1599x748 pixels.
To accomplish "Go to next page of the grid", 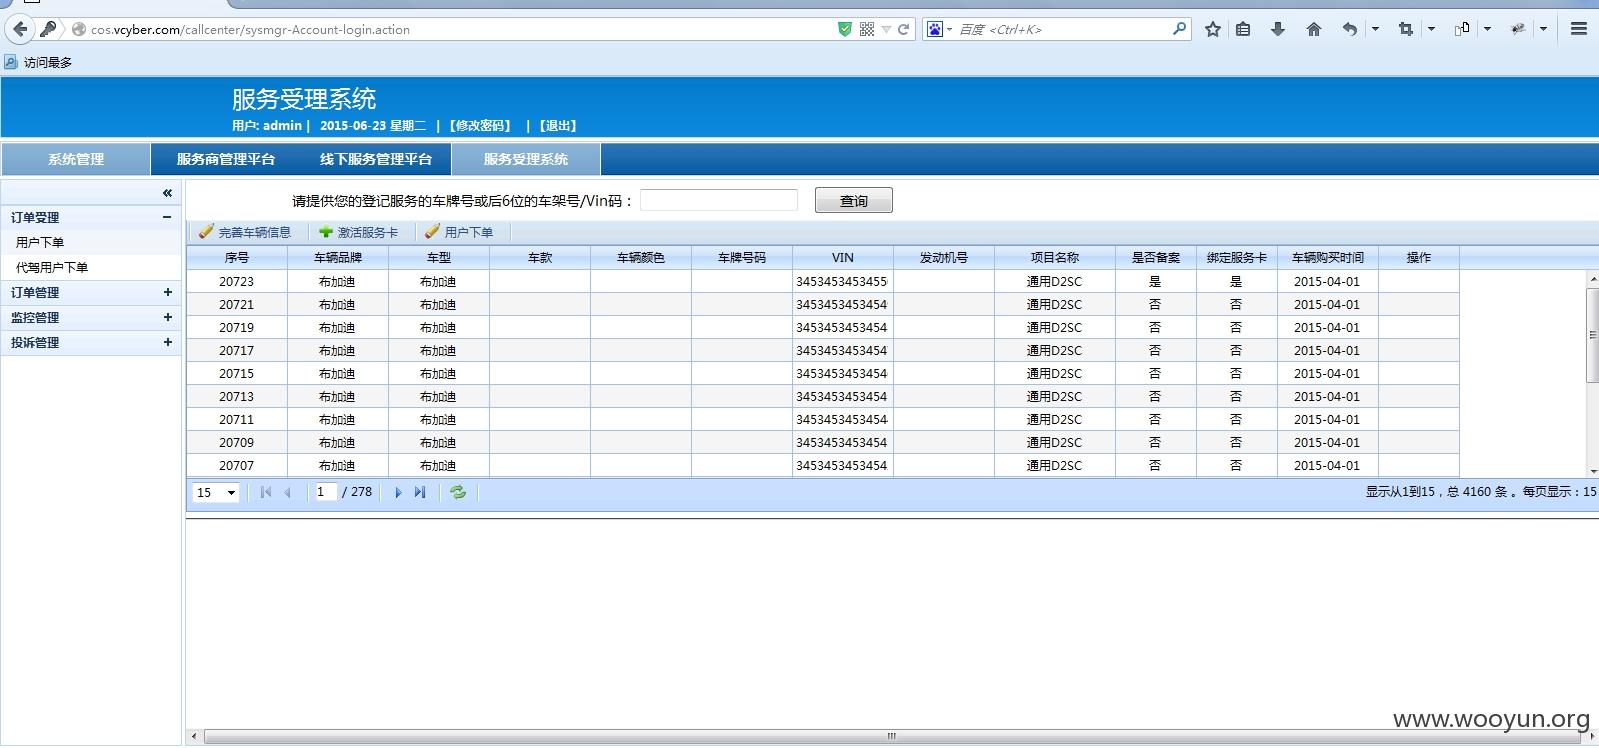I will click(x=398, y=492).
